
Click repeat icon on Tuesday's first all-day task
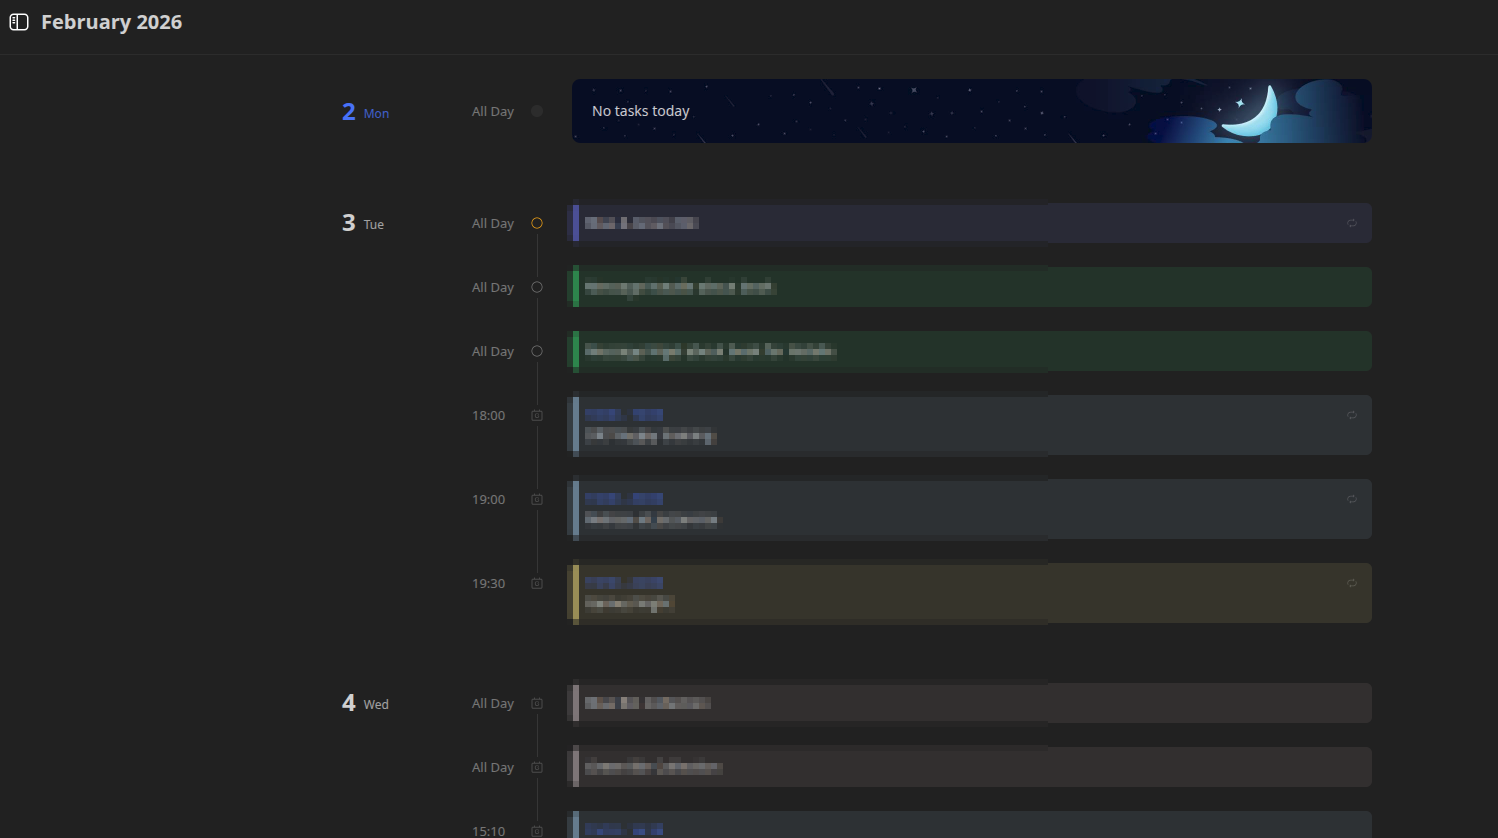coord(1352,223)
